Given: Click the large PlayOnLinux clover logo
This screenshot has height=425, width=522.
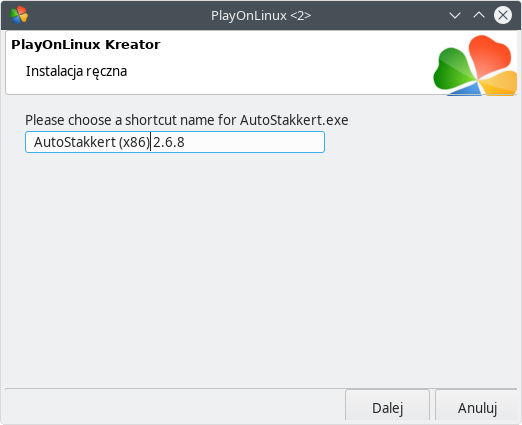Looking at the screenshot, I should point(475,65).
